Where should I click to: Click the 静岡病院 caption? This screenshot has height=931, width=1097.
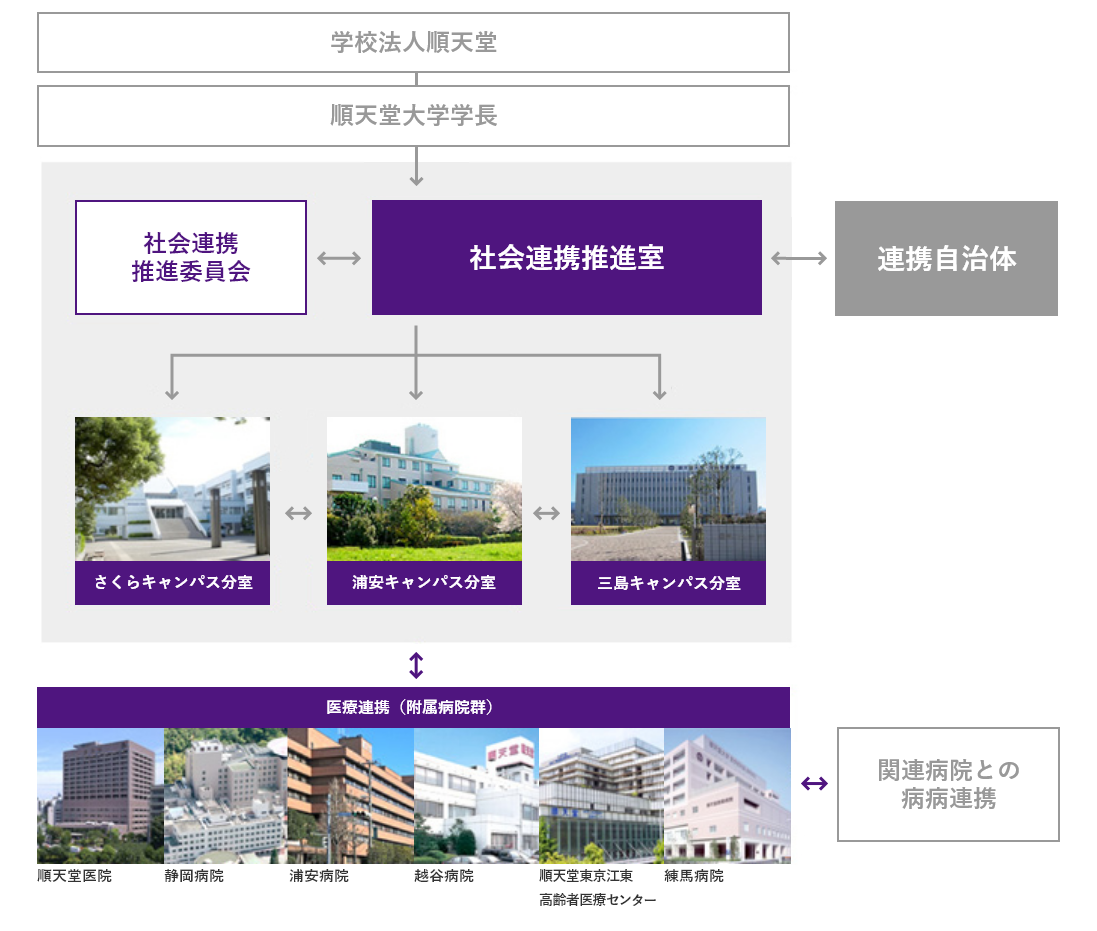click(194, 876)
